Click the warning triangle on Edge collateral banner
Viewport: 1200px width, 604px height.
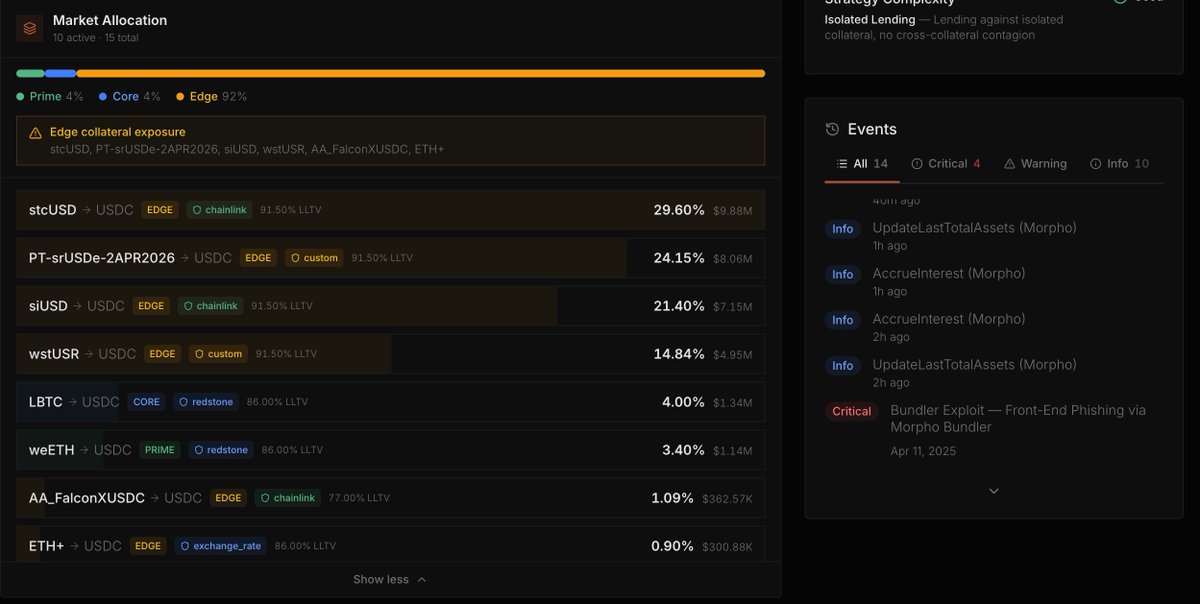pos(33,131)
